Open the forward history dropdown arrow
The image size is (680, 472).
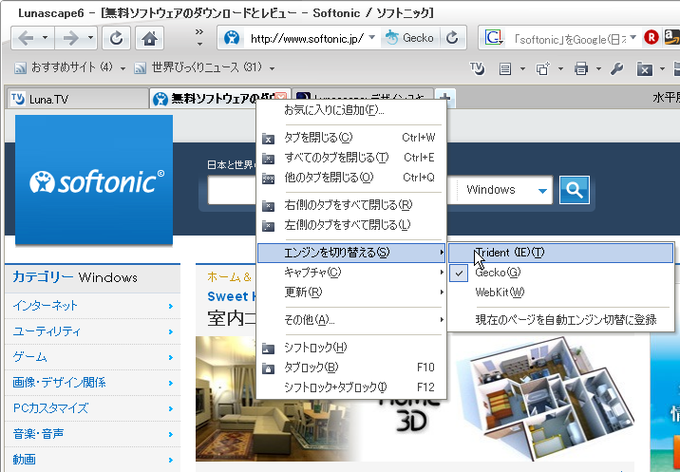tap(90, 38)
